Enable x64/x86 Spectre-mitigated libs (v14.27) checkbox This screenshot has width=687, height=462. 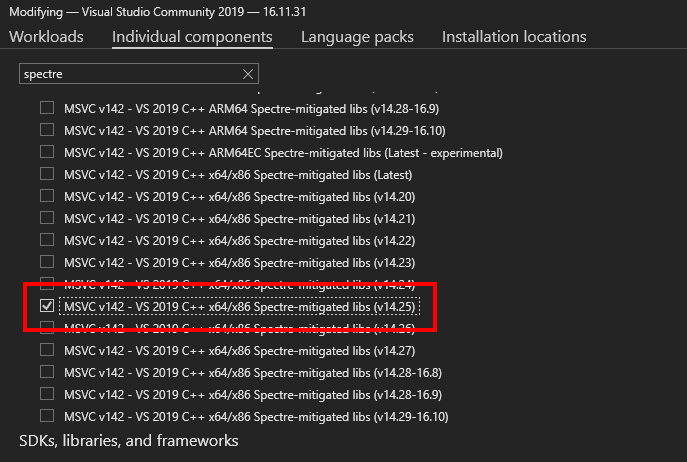point(47,350)
